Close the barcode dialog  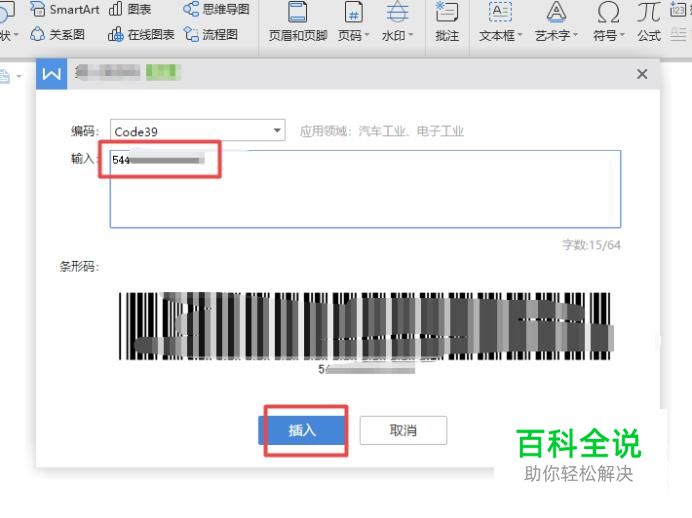[x=642, y=74]
